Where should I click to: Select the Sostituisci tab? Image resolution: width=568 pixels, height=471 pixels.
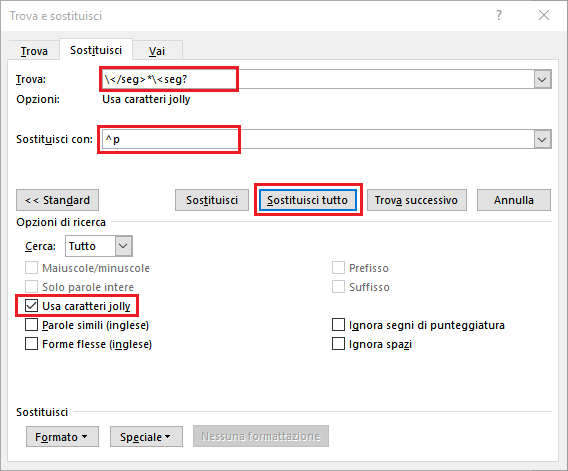click(x=96, y=50)
